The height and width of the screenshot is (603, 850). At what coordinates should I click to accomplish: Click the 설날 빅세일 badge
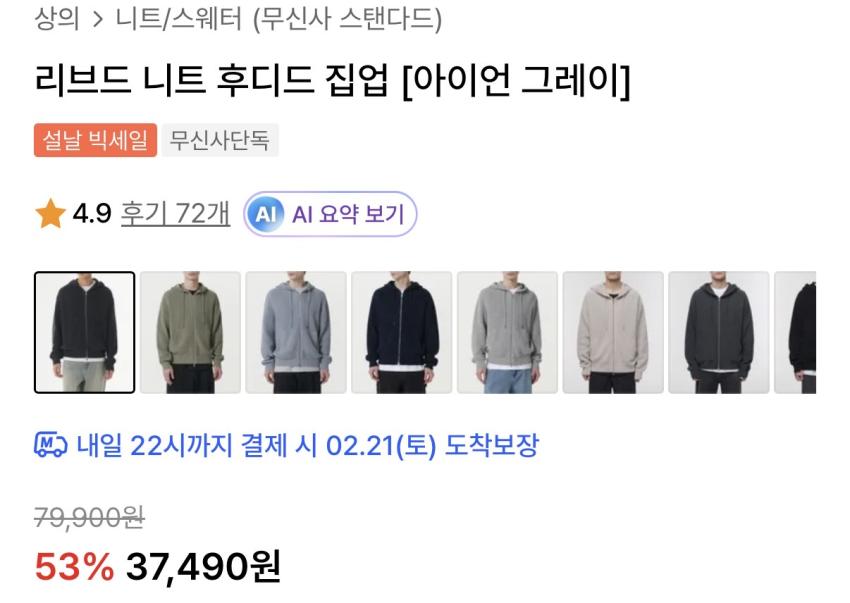[95, 140]
